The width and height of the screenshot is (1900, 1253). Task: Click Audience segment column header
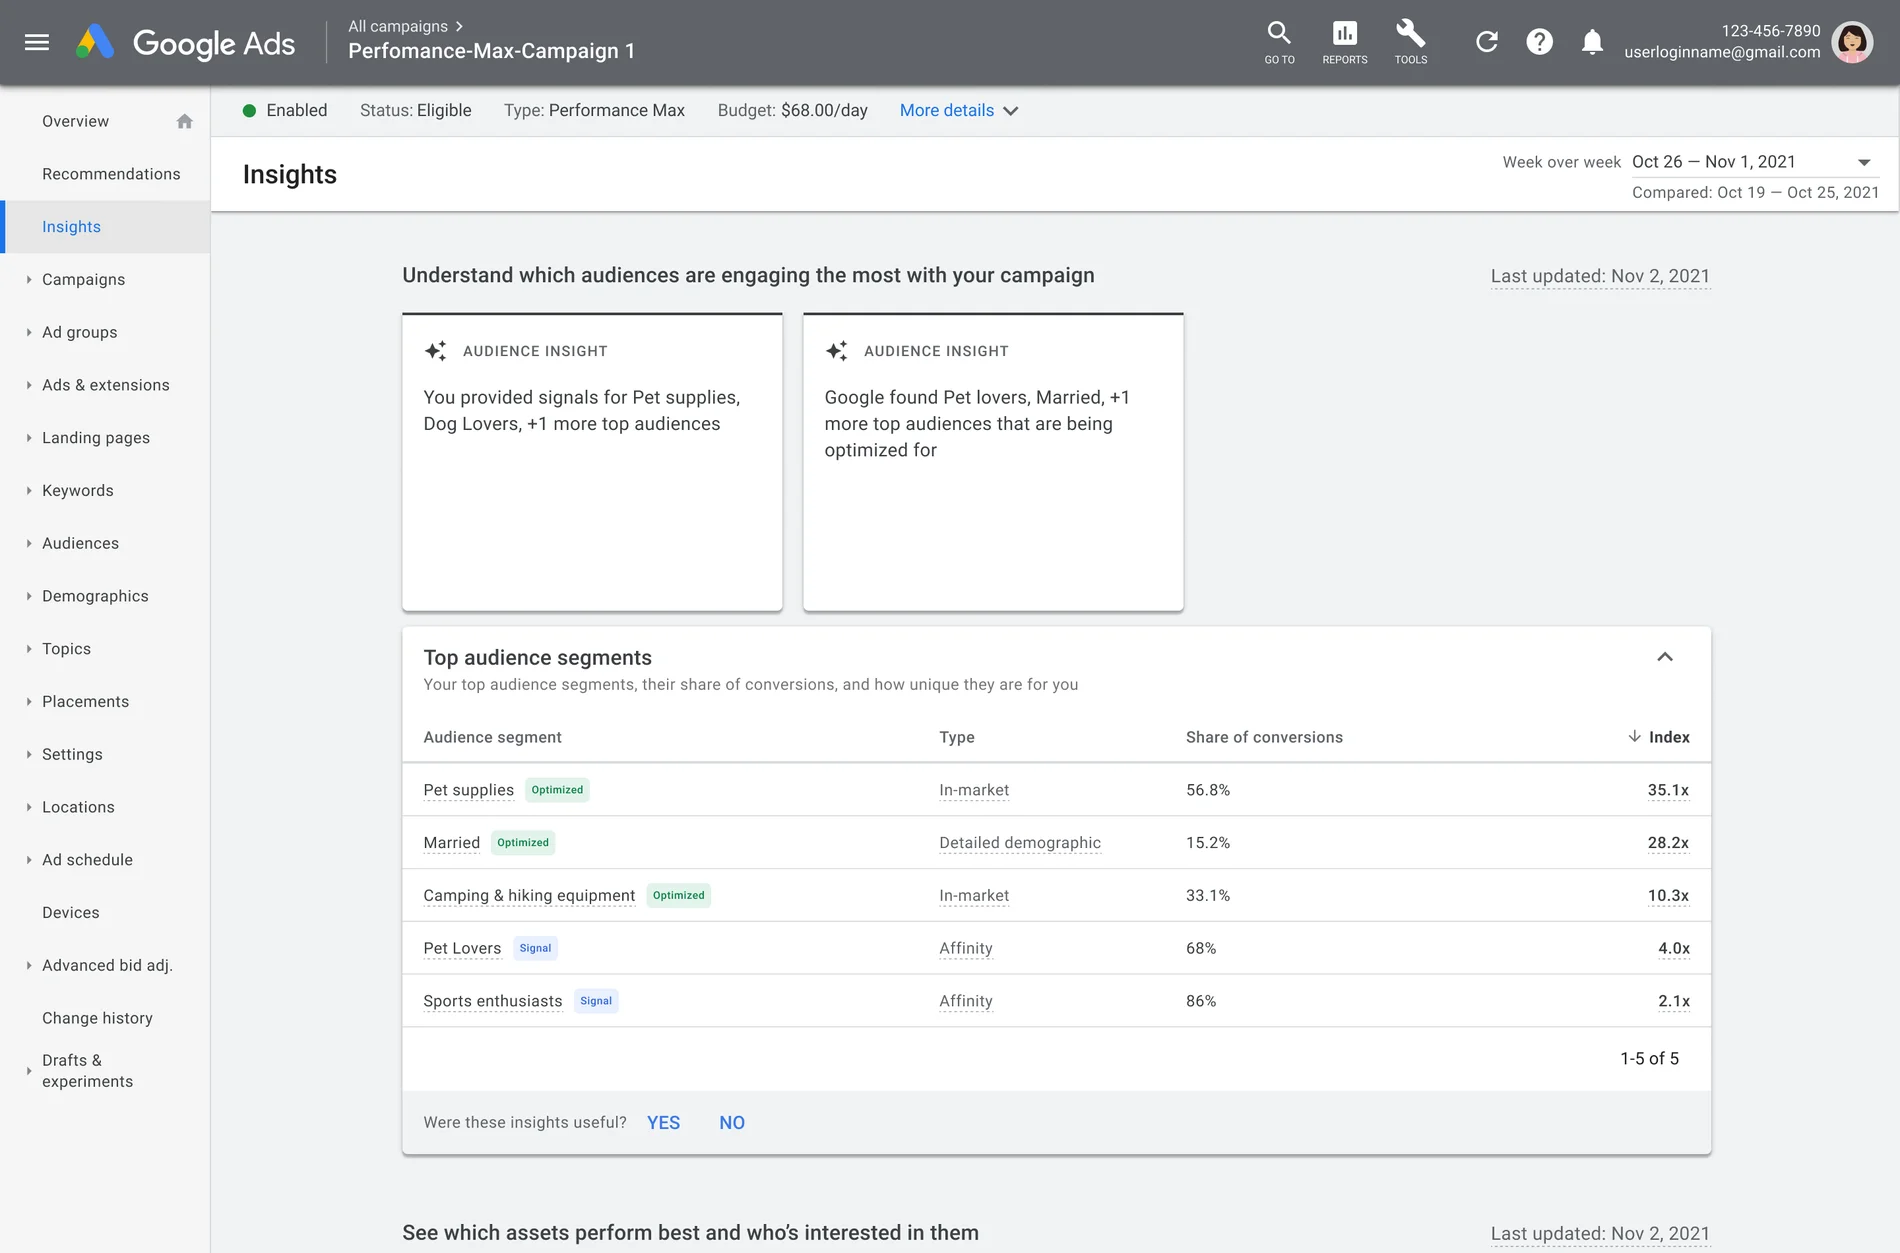pyautogui.click(x=492, y=737)
